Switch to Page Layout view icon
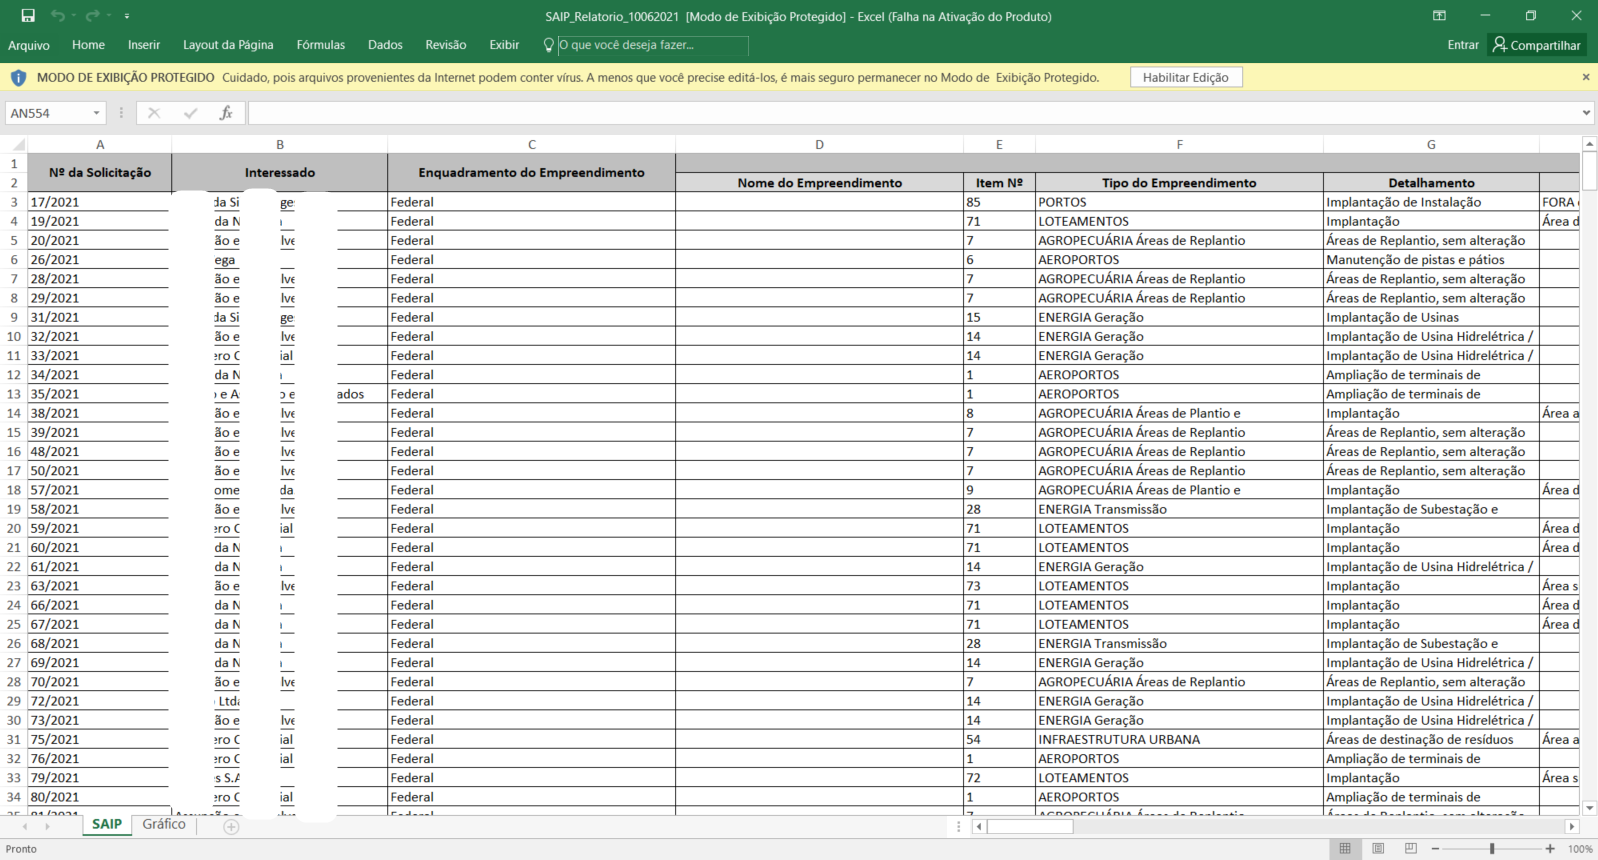The height and width of the screenshot is (860, 1598). 1378,848
